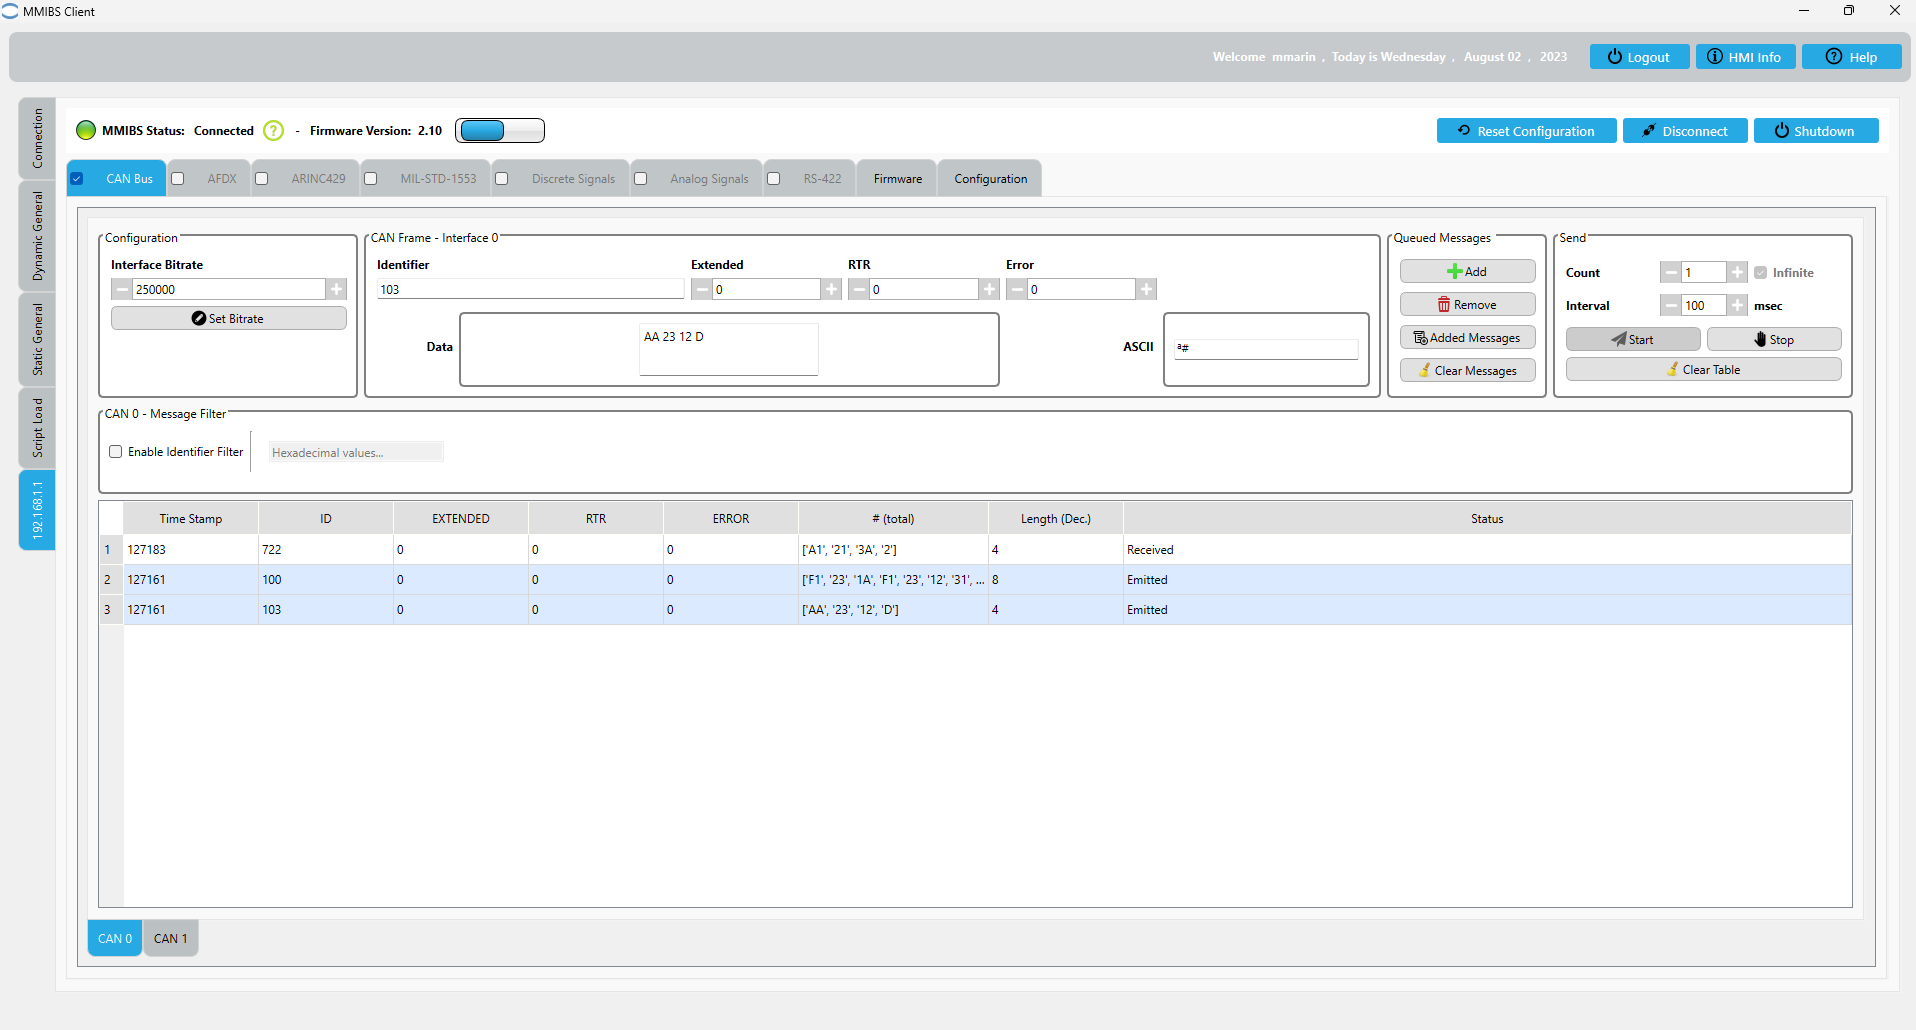Clear Table of received messages
Viewport: 1916px width, 1030px height.
pyautogui.click(x=1702, y=370)
